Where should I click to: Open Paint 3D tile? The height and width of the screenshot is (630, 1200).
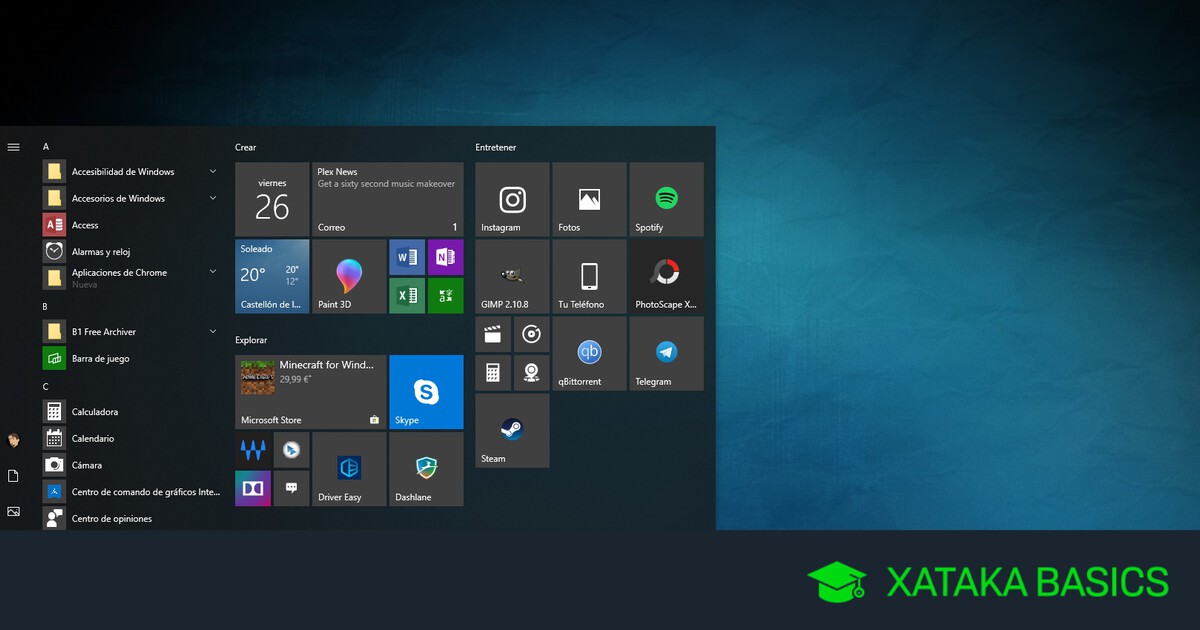(x=349, y=276)
